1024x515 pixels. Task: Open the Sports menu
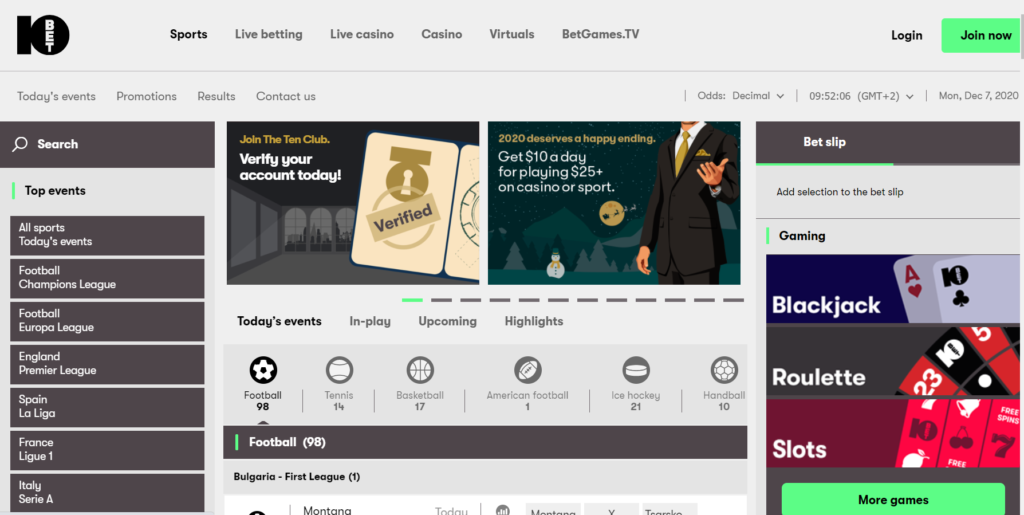pyautogui.click(x=189, y=35)
